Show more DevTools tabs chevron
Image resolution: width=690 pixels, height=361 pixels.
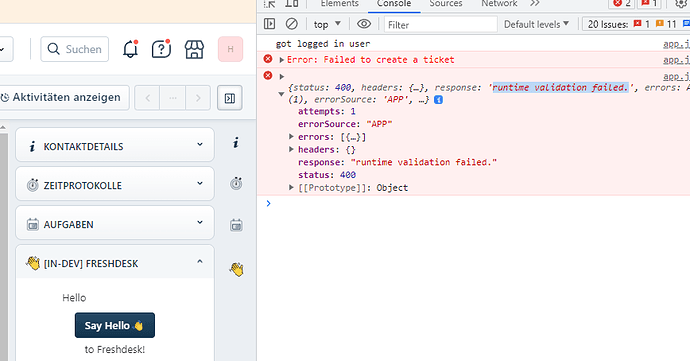point(535,4)
